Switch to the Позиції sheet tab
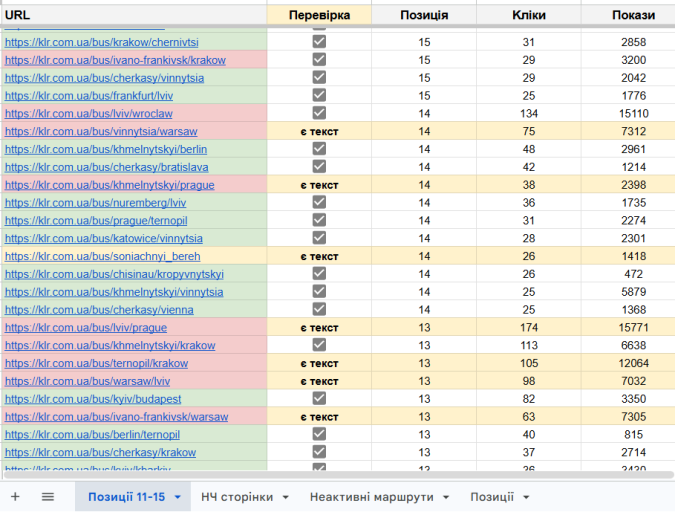The width and height of the screenshot is (675, 512). pos(492,497)
